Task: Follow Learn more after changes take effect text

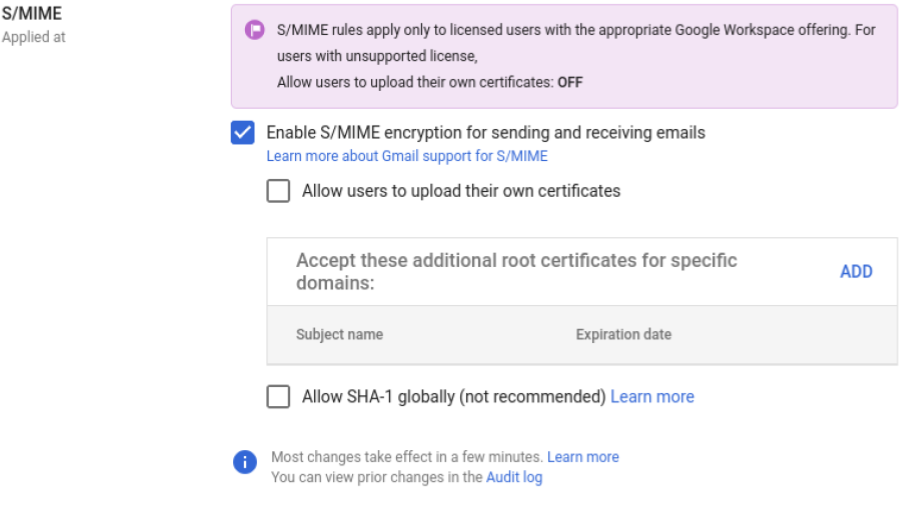Action: click(x=583, y=457)
